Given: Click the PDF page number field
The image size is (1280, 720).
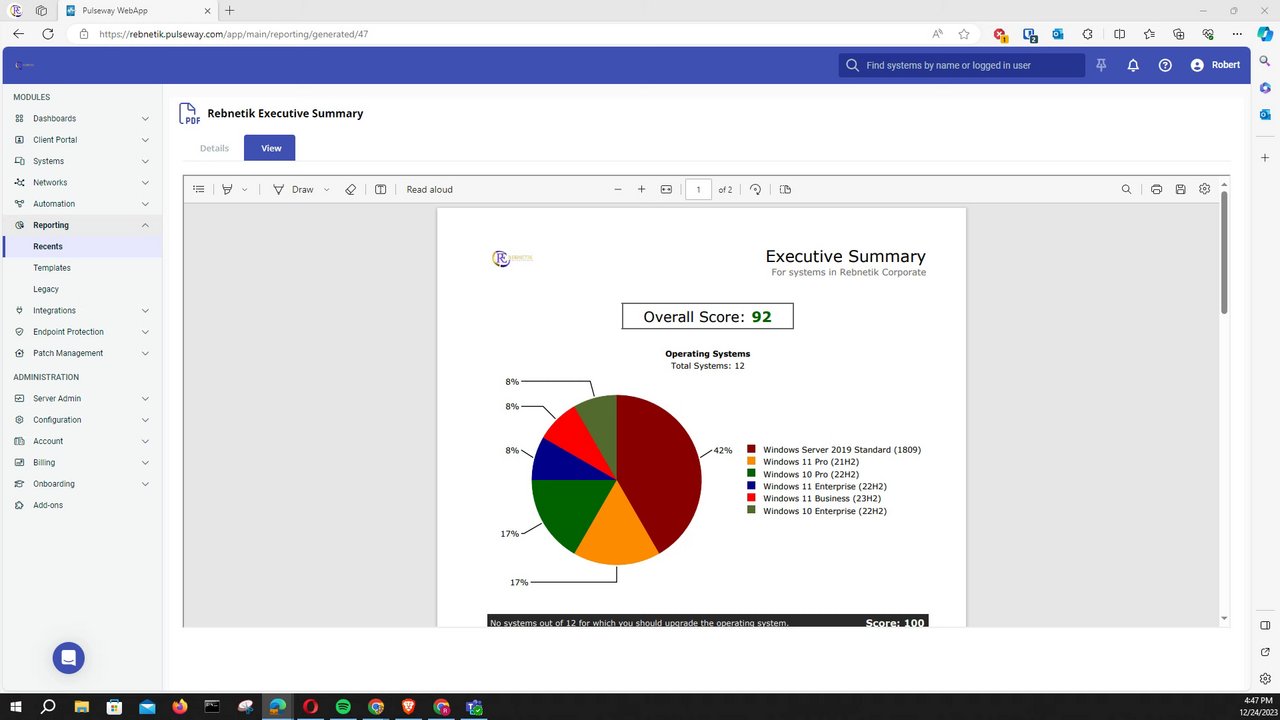Looking at the screenshot, I should coord(698,189).
